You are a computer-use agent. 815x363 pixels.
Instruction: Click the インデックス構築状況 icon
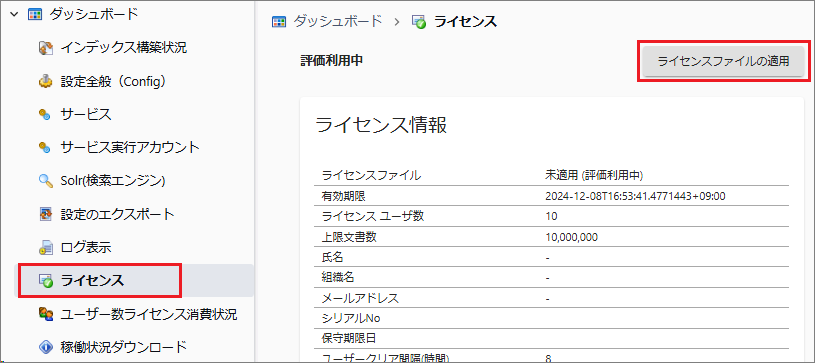click(46, 48)
